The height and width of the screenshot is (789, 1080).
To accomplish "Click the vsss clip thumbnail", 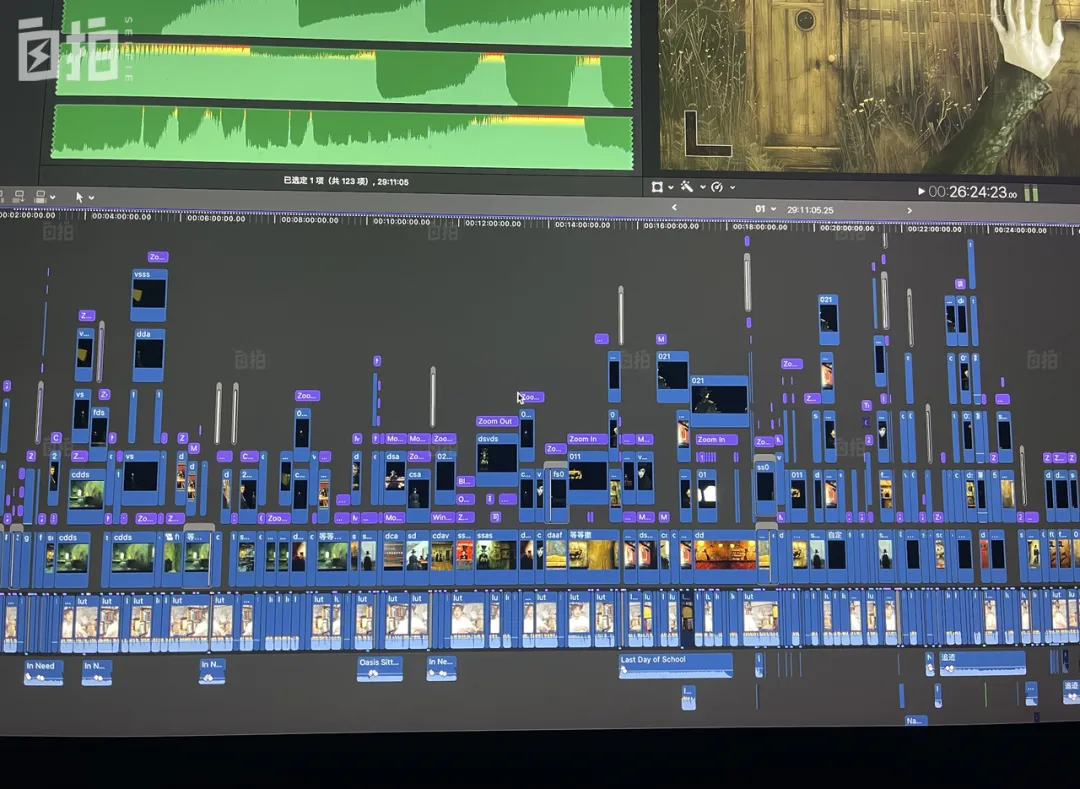I will [x=148, y=294].
